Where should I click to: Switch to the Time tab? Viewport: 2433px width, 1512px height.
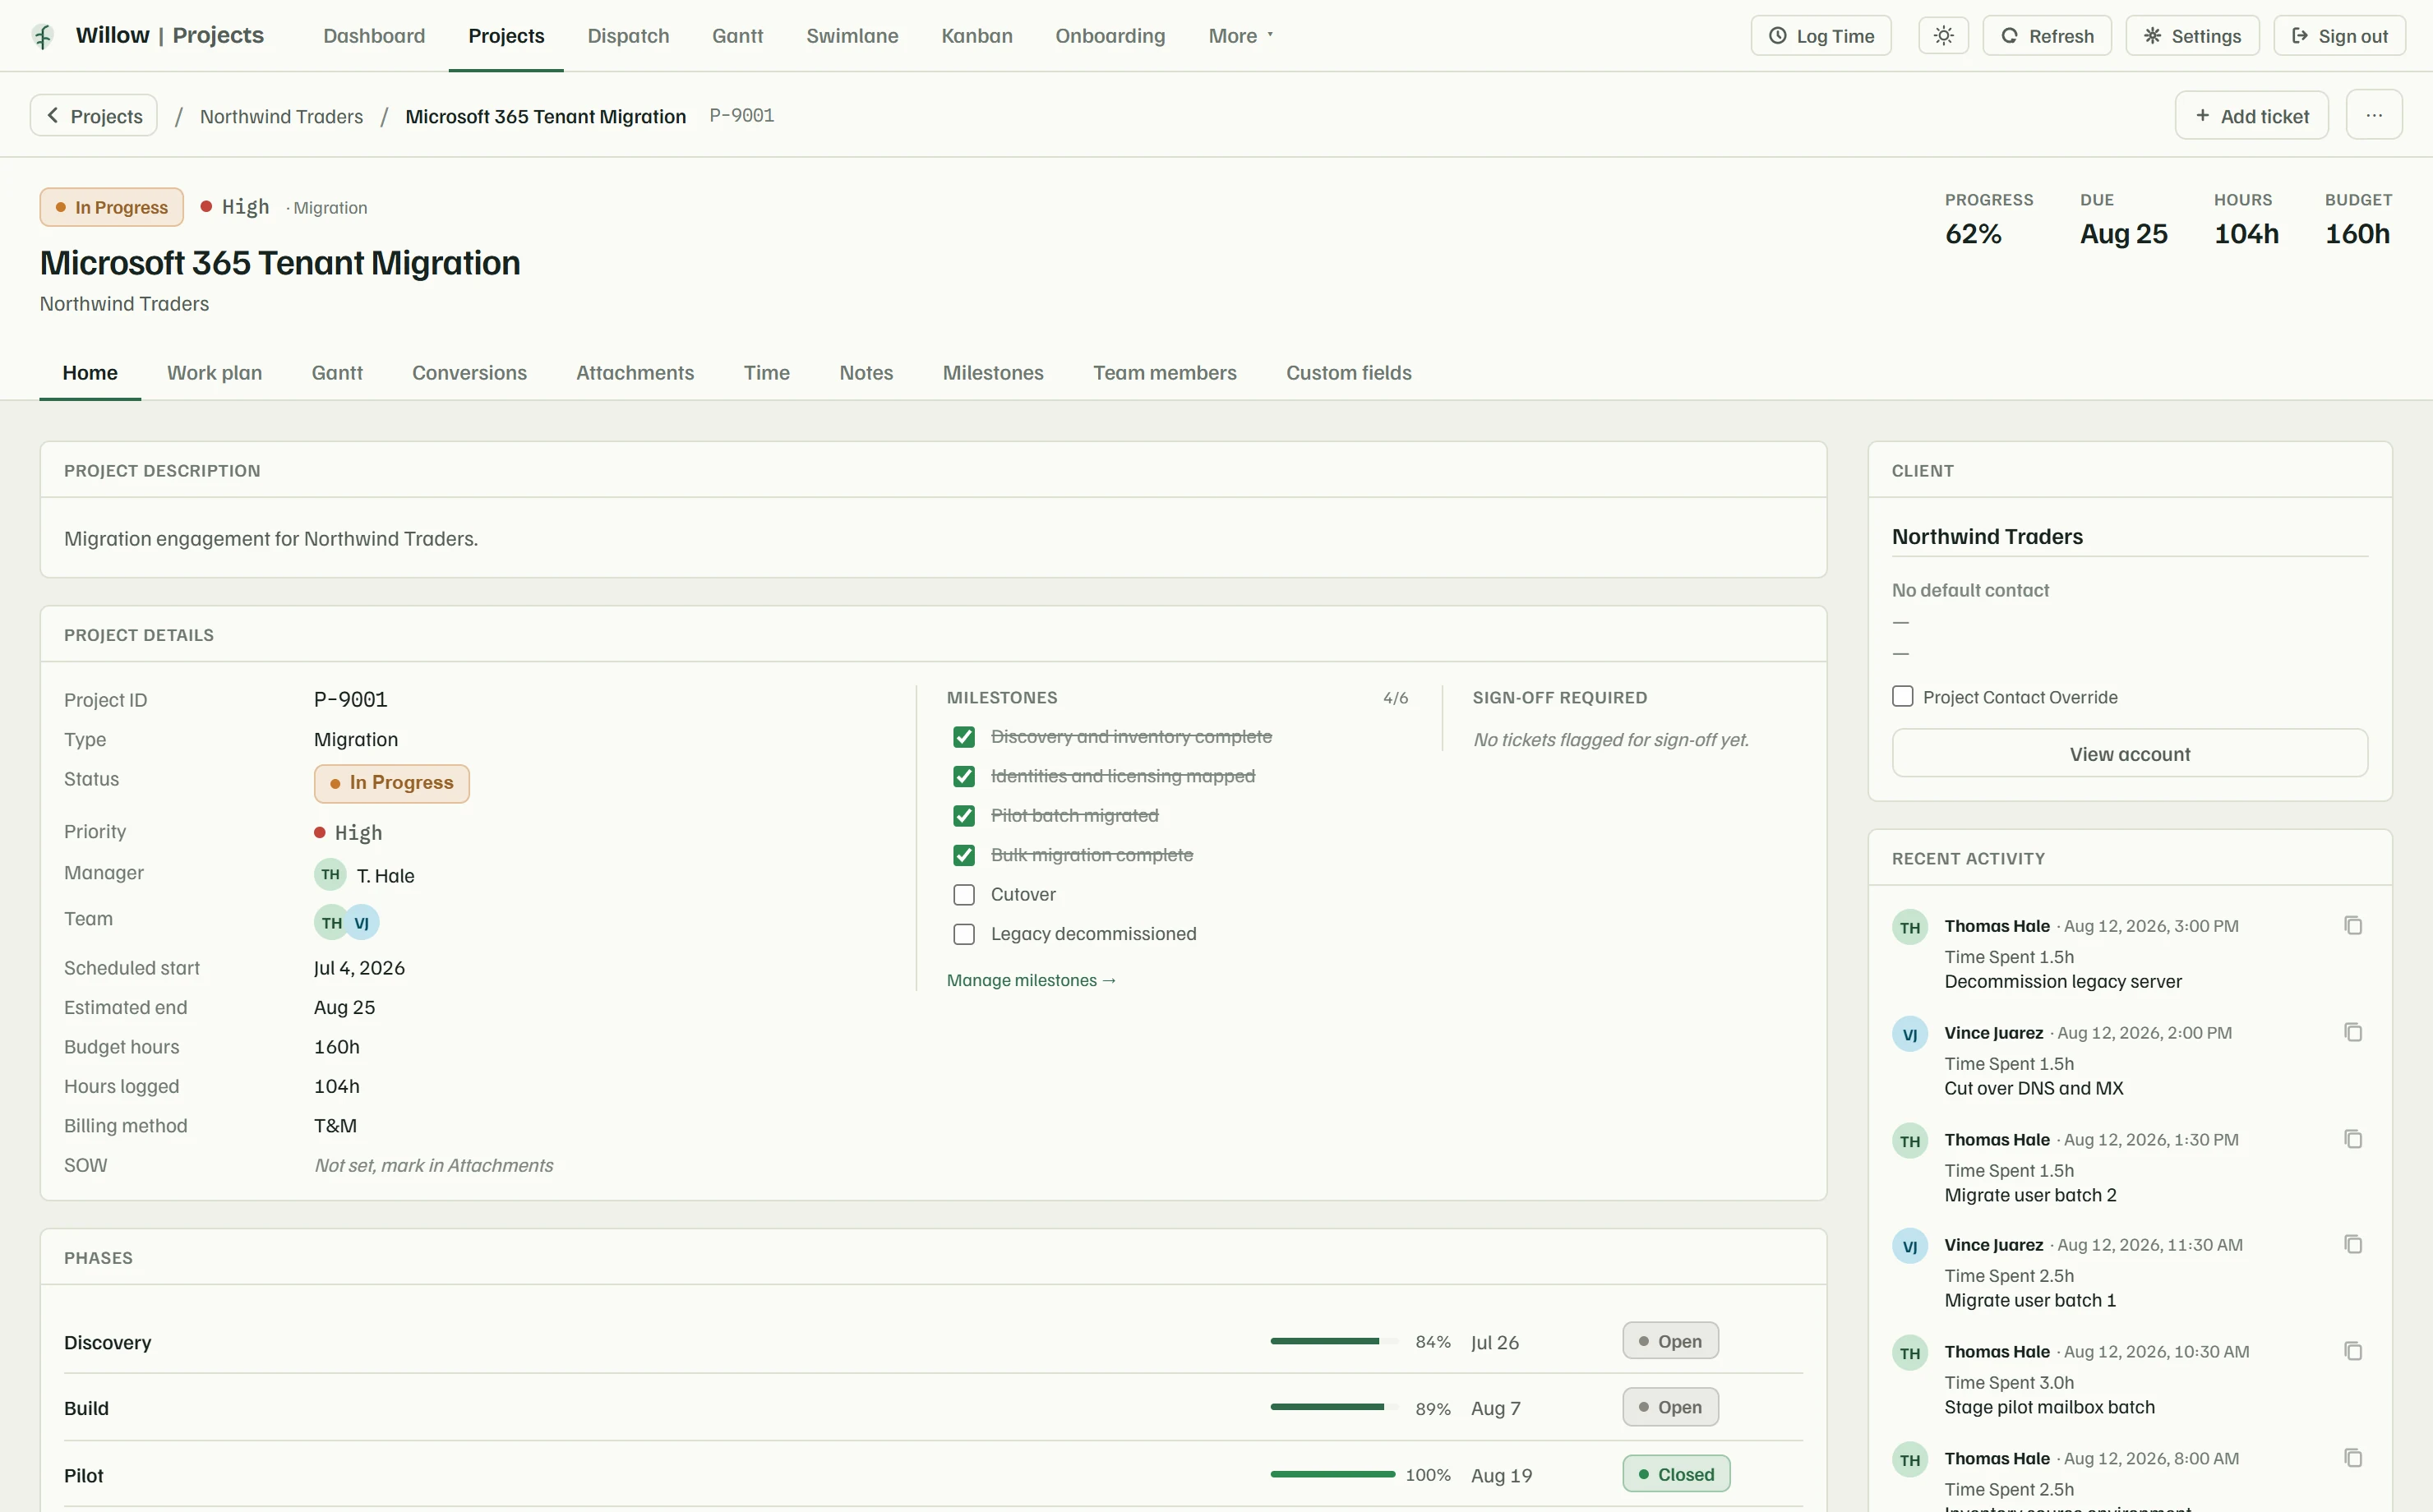(x=766, y=373)
